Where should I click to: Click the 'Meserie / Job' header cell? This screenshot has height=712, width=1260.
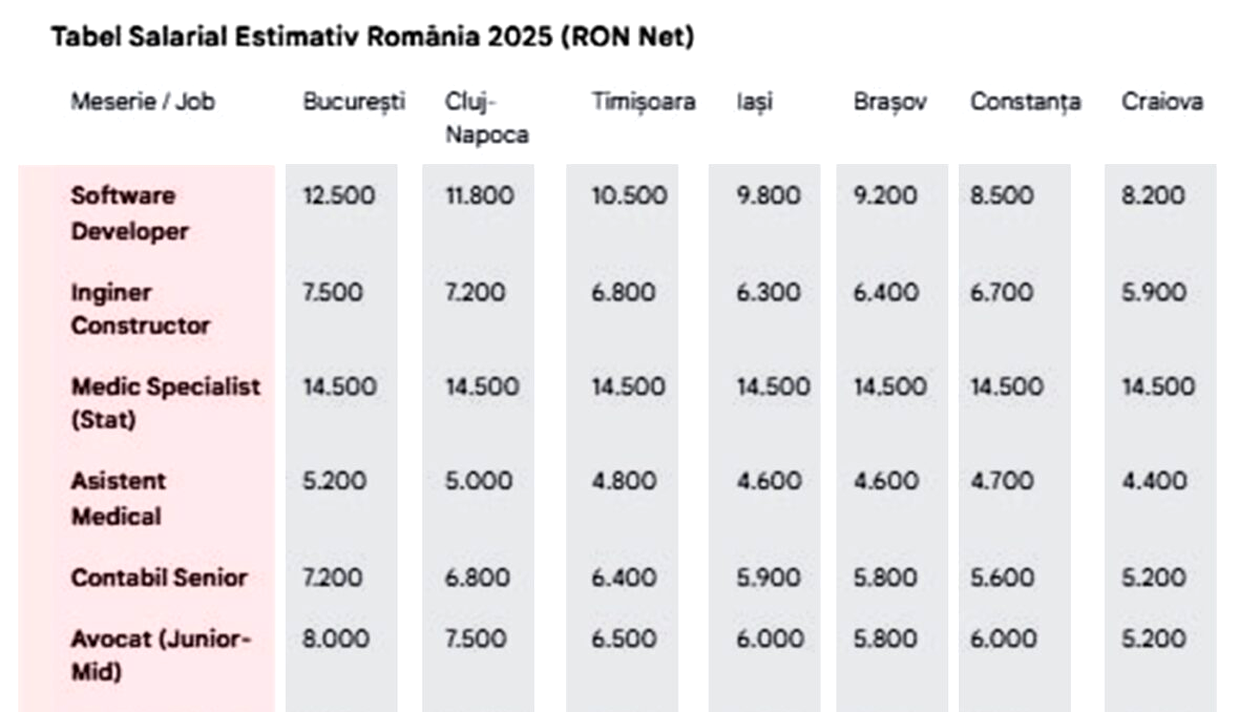coord(142,102)
